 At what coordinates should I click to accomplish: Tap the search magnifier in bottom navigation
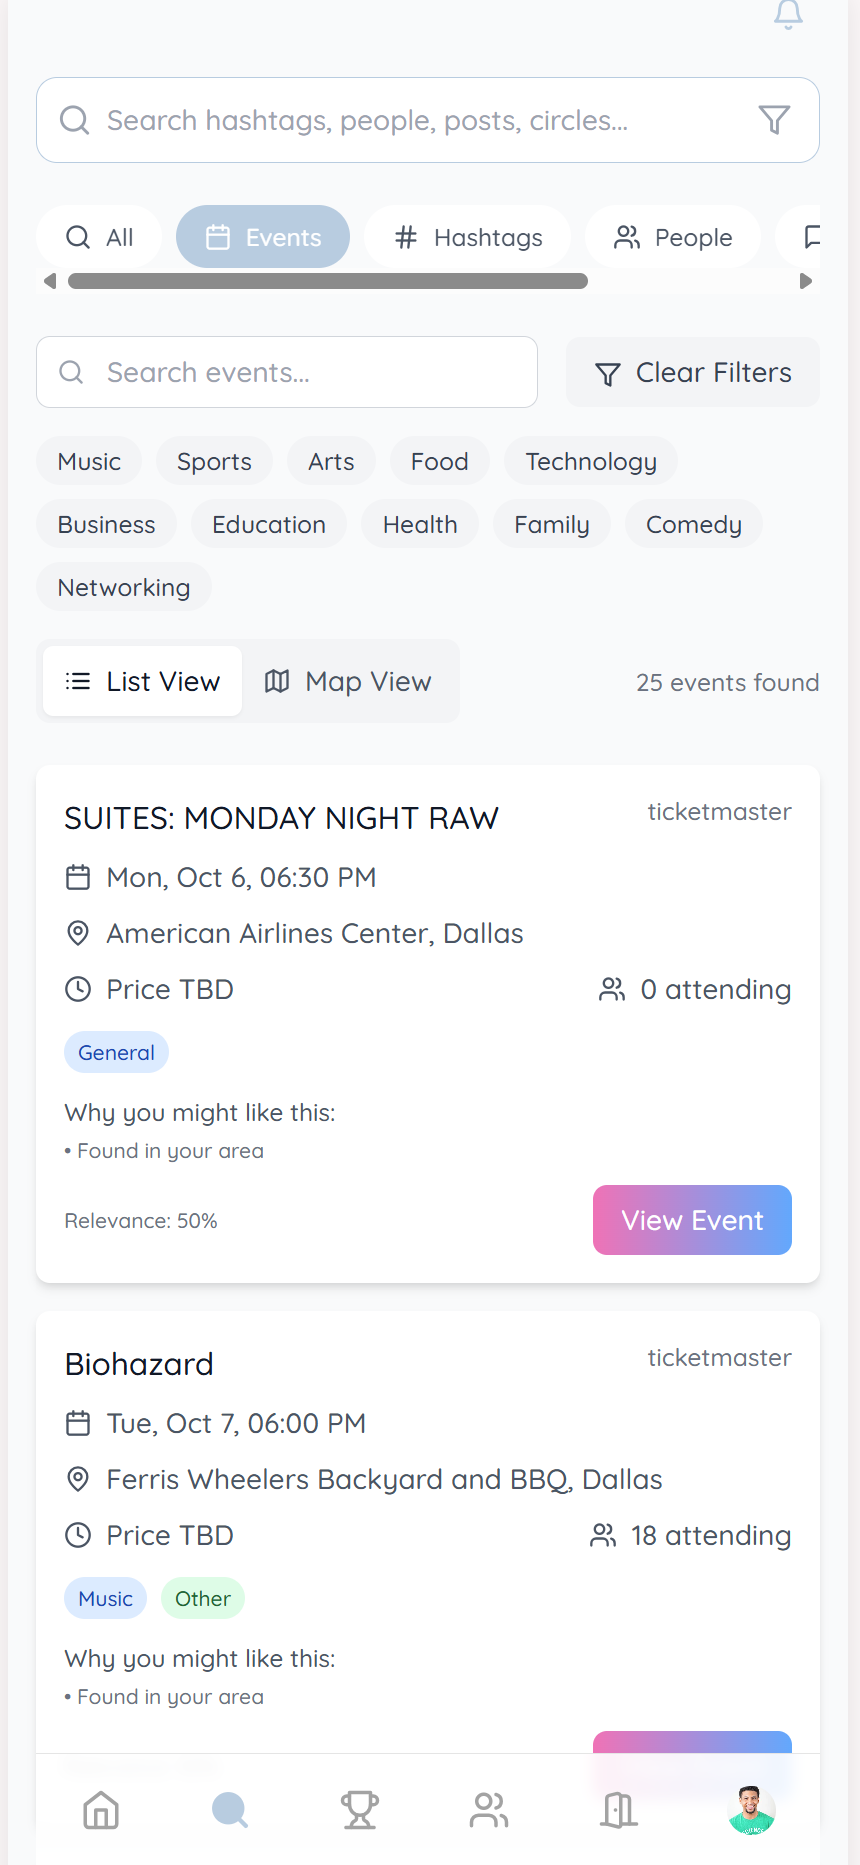pos(230,1810)
